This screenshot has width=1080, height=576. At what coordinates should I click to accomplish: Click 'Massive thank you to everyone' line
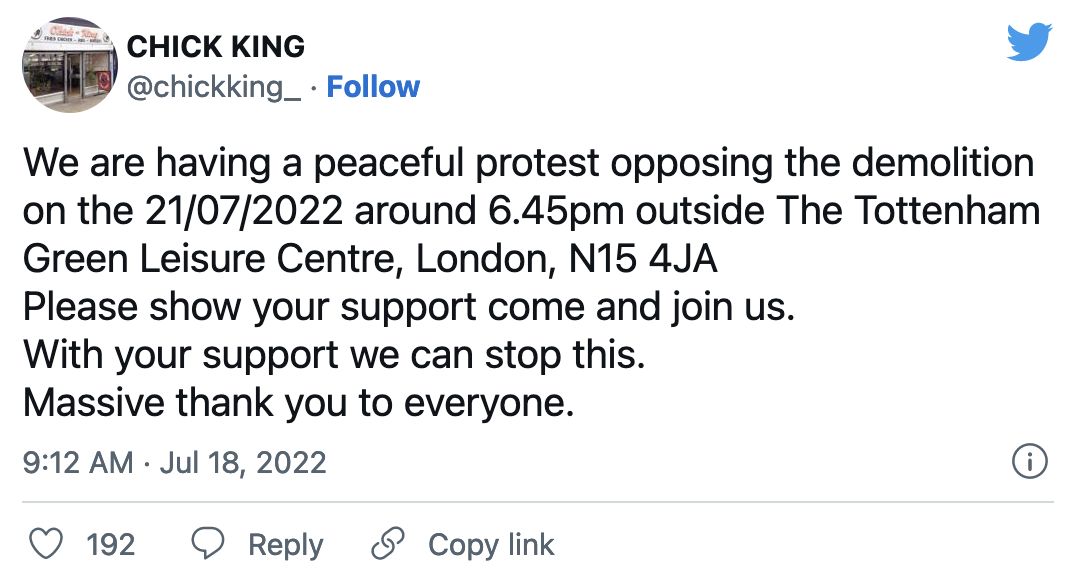pos(298,403)
